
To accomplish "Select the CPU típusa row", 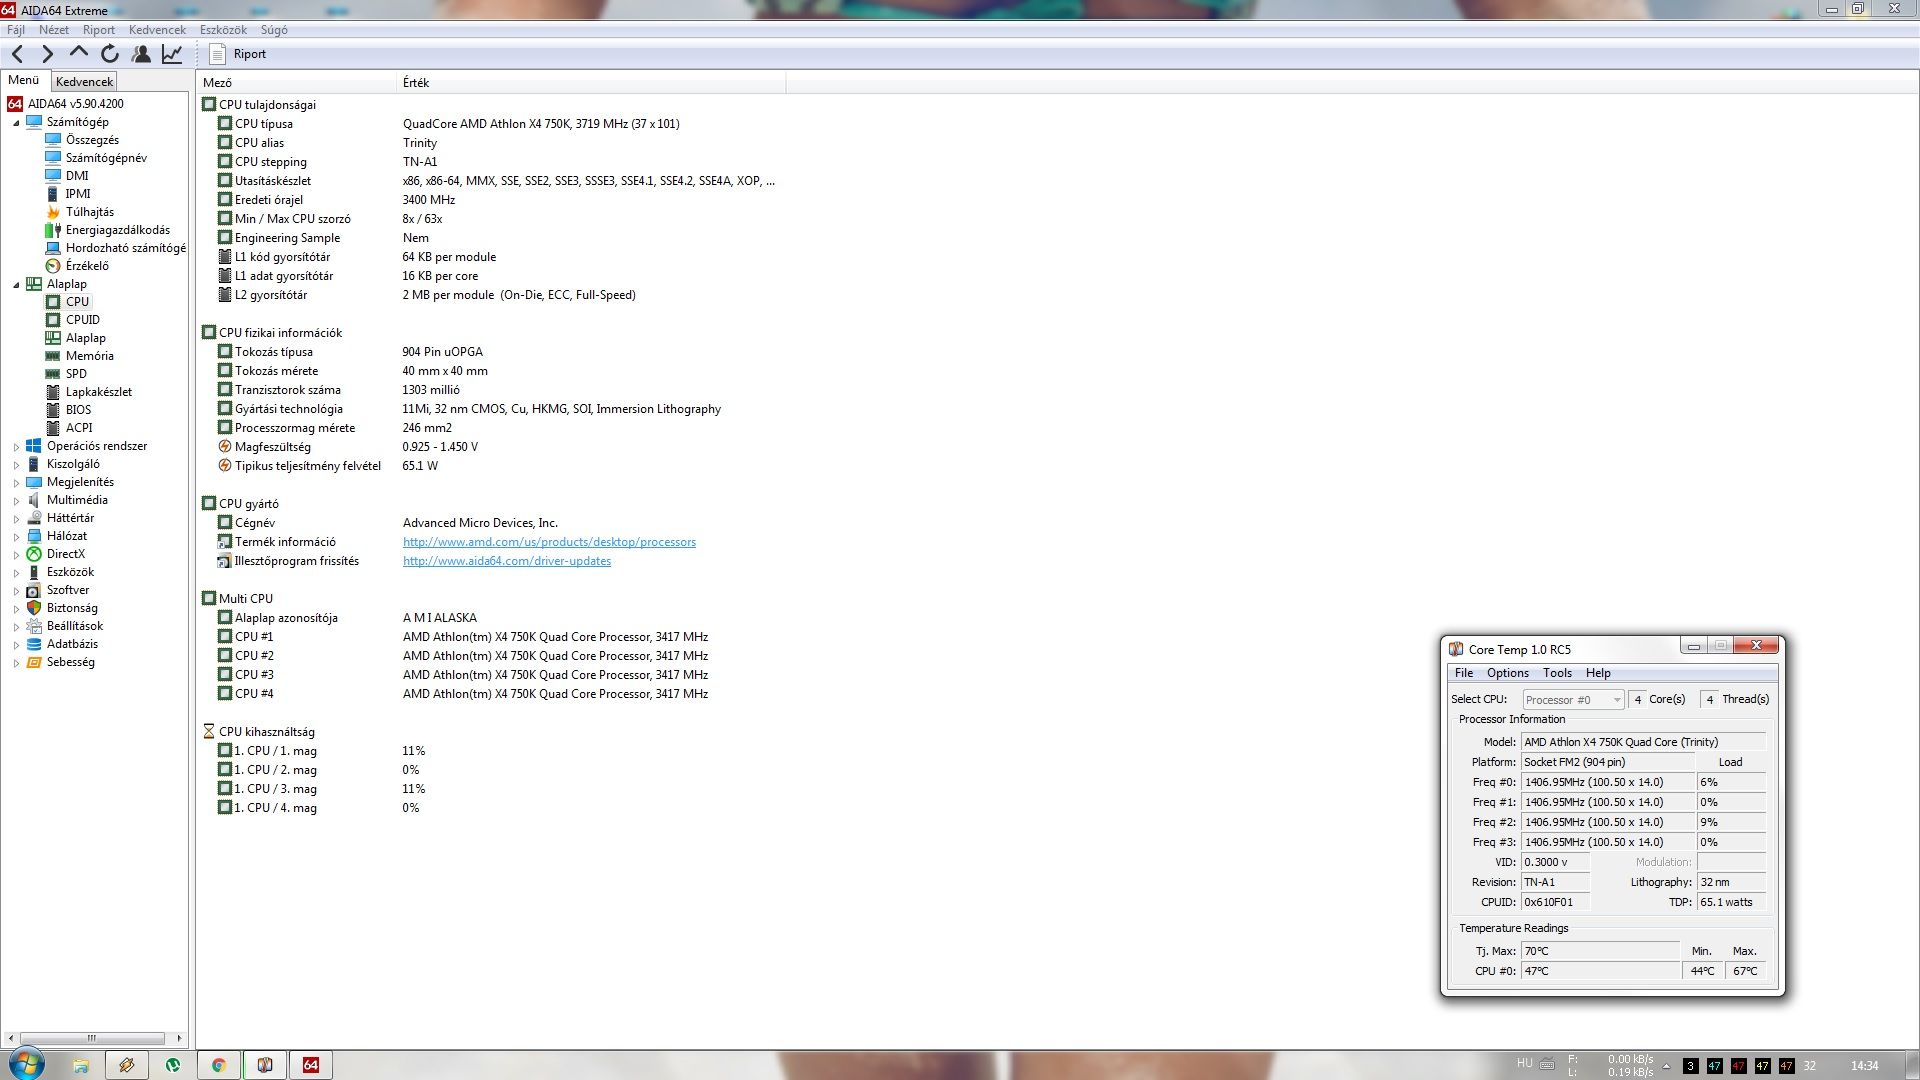I will pos(491,124).
